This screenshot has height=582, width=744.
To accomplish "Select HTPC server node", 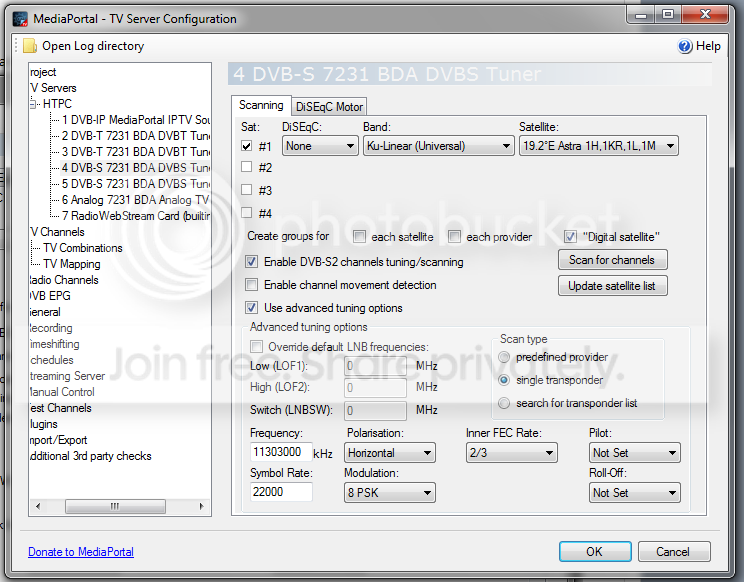I will pyautogui.click(x=57, y=103).
